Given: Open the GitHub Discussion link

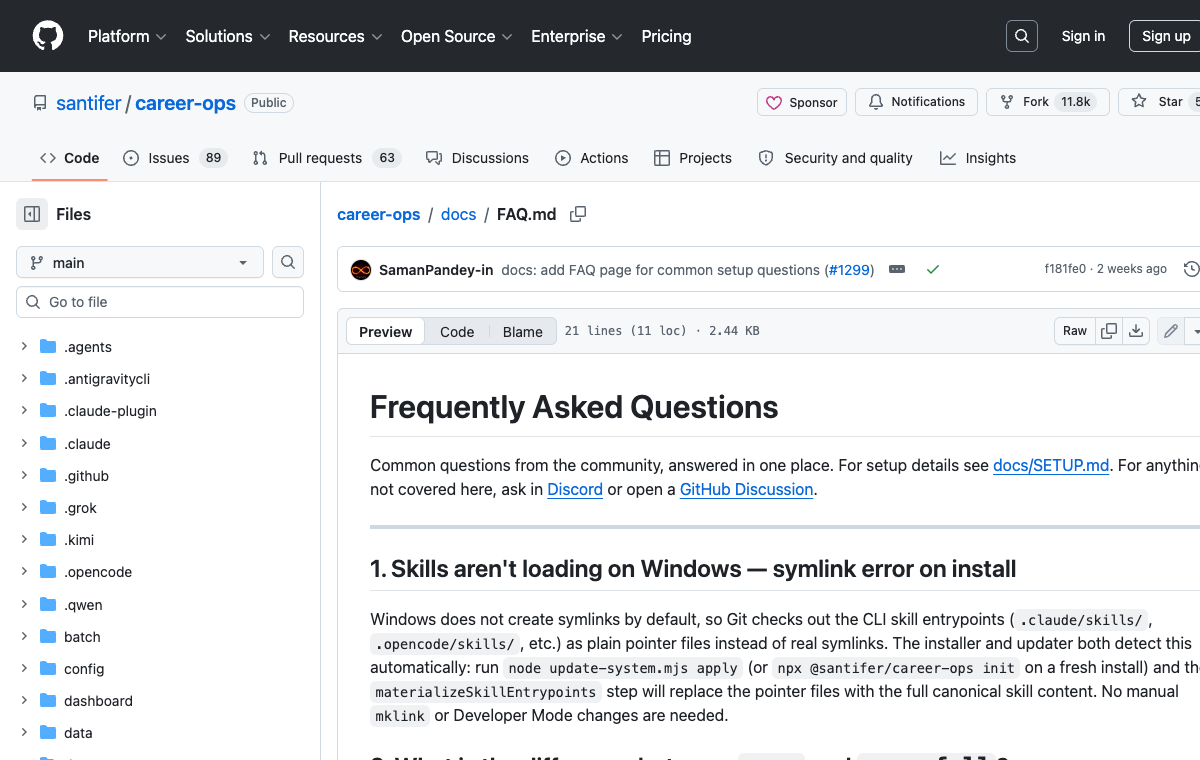Looking at the screenshot, I should click(746, 489).
